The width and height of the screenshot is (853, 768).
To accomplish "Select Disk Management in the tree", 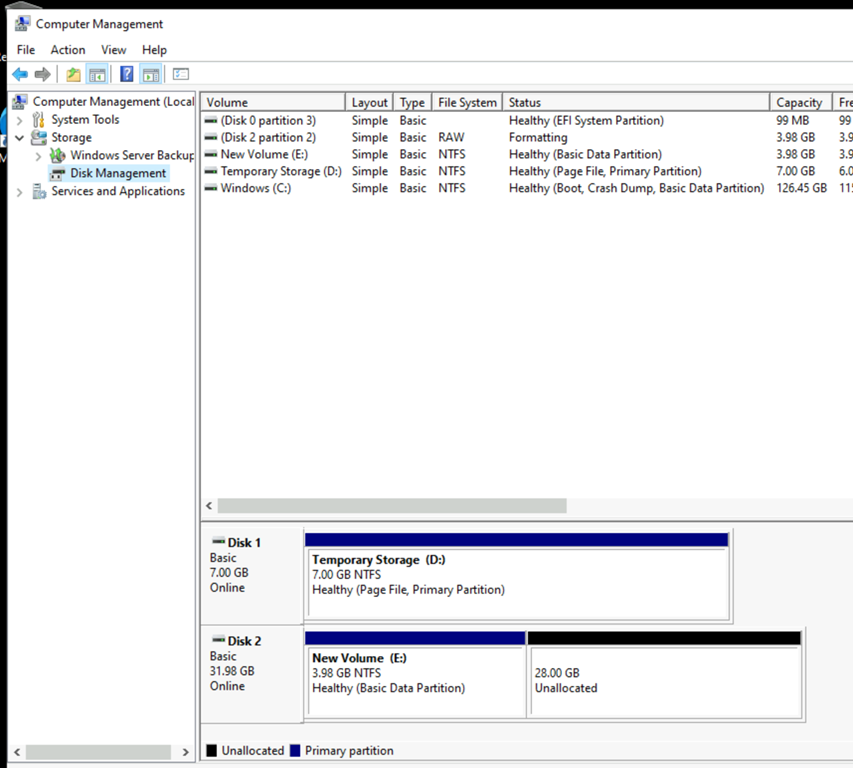I will 117,174.
